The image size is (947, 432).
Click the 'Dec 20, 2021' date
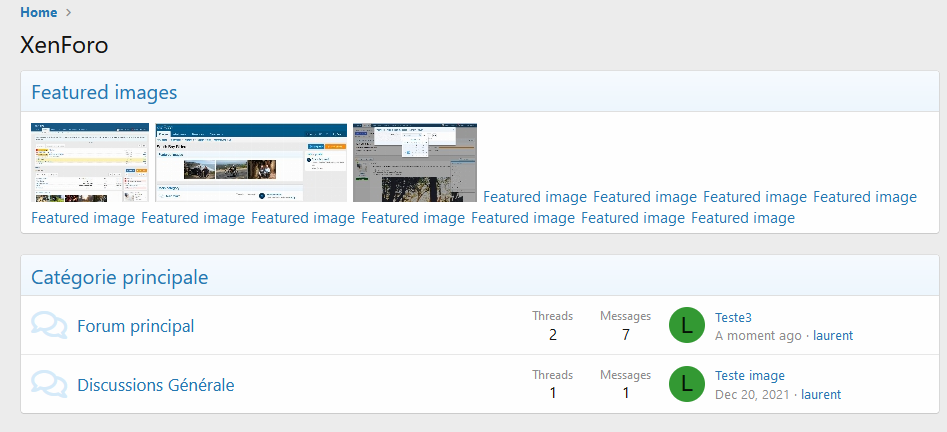click(x=752, y=395)
